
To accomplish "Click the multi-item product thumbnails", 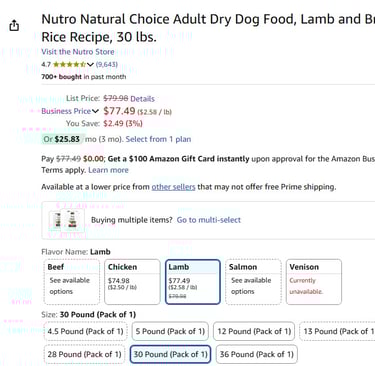I will (x=66, y=220).
